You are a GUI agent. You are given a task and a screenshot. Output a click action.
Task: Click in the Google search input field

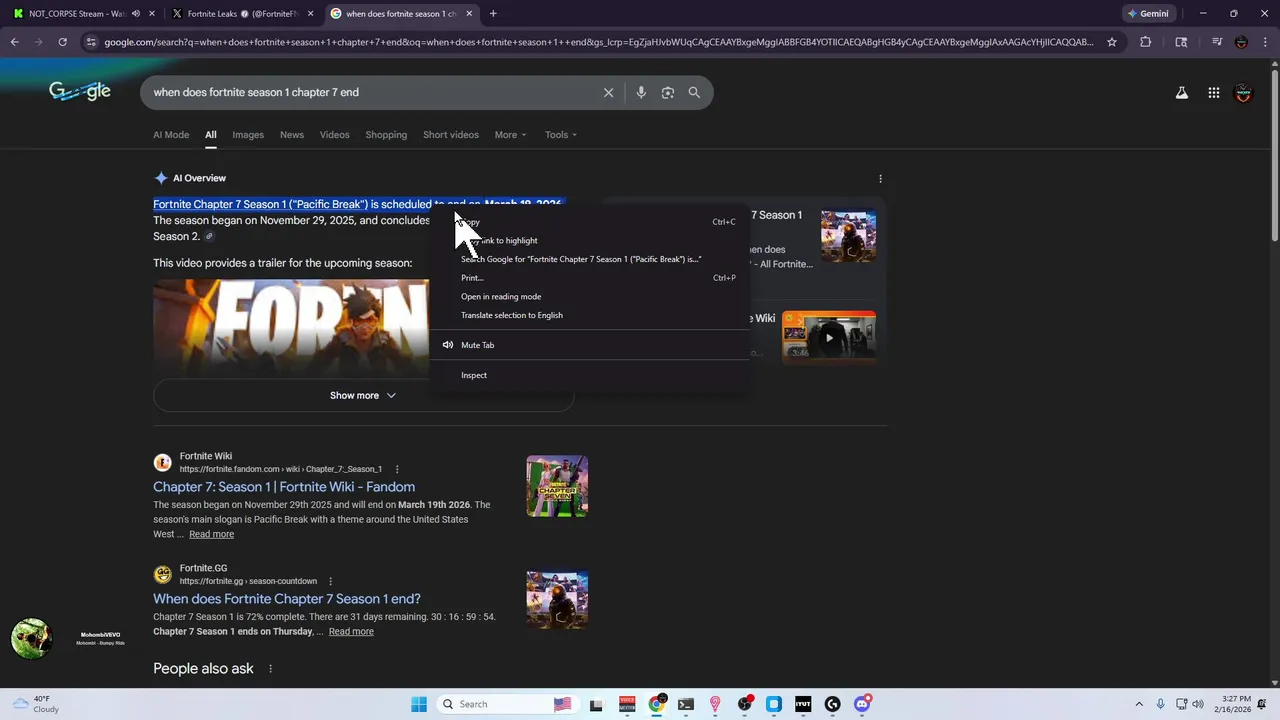370,92
